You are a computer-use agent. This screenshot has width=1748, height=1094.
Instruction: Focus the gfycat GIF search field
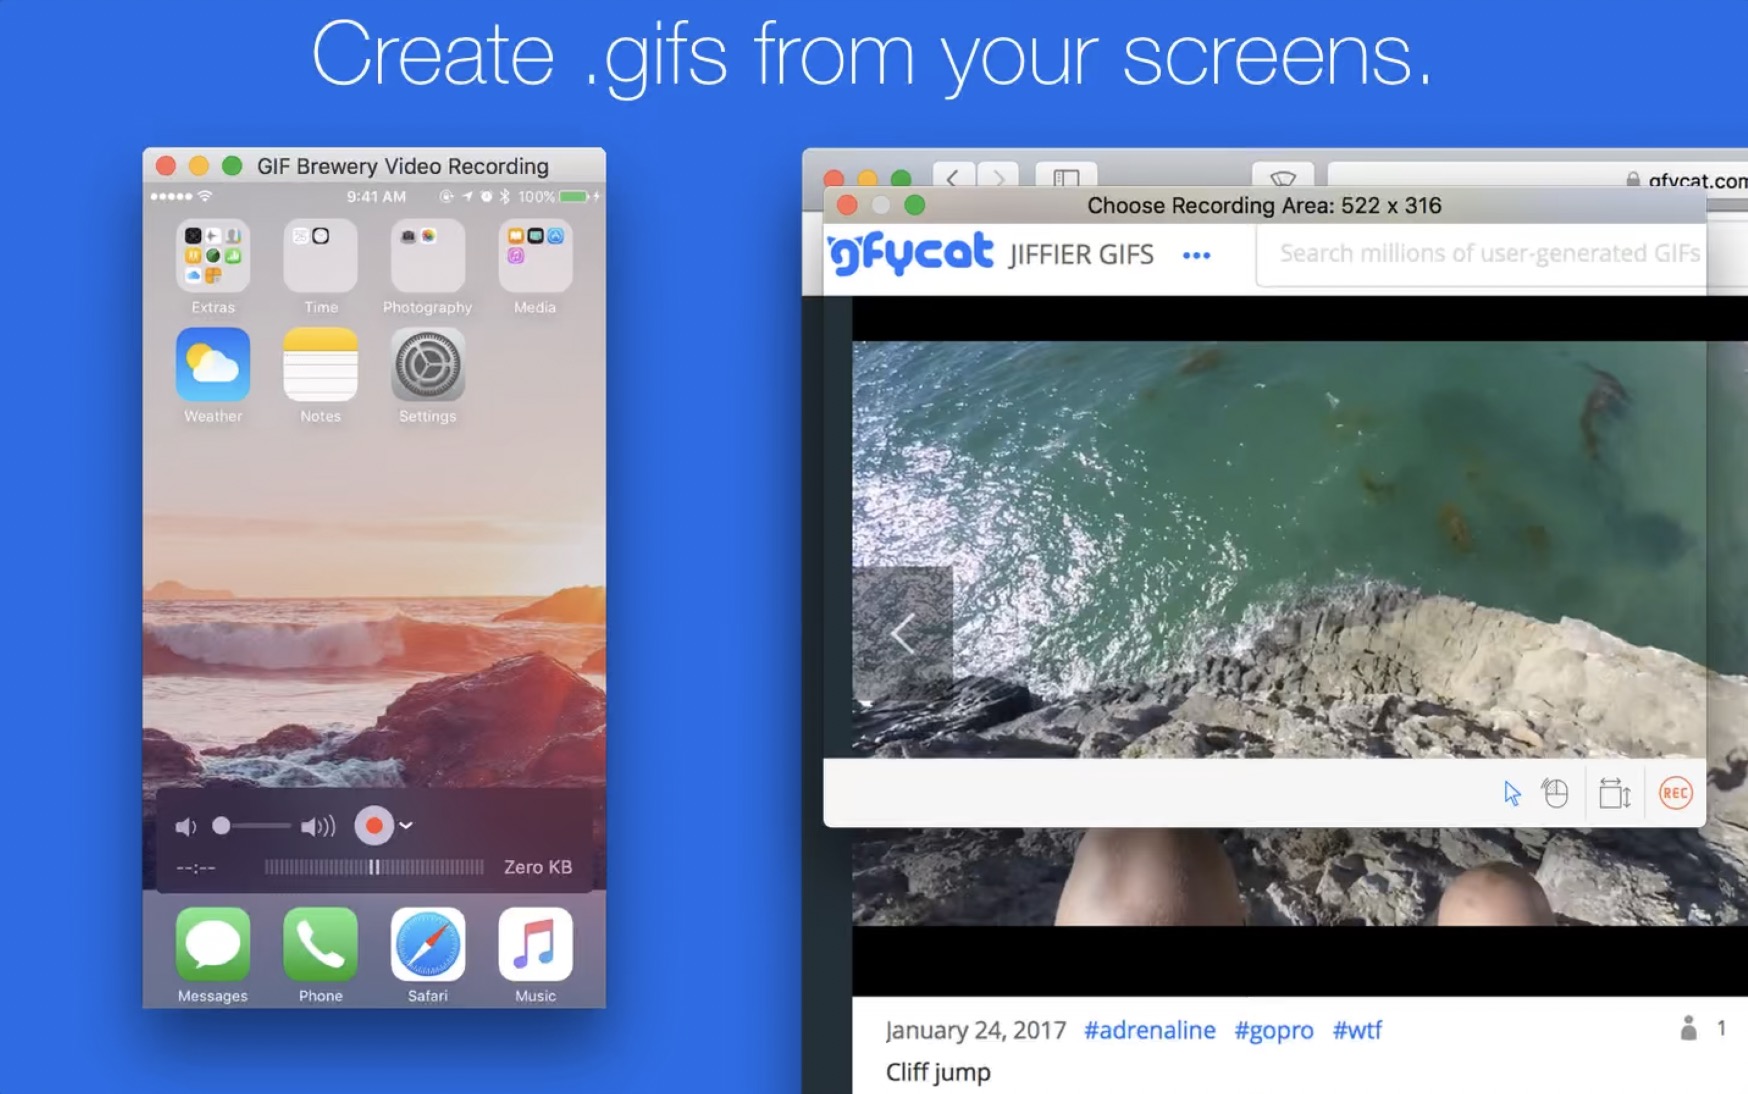(x=1482, y=254)
